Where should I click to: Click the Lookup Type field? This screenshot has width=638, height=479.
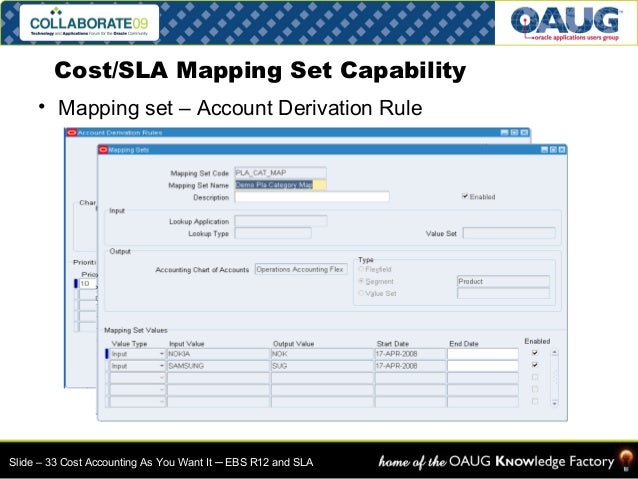tap(273, 233)
